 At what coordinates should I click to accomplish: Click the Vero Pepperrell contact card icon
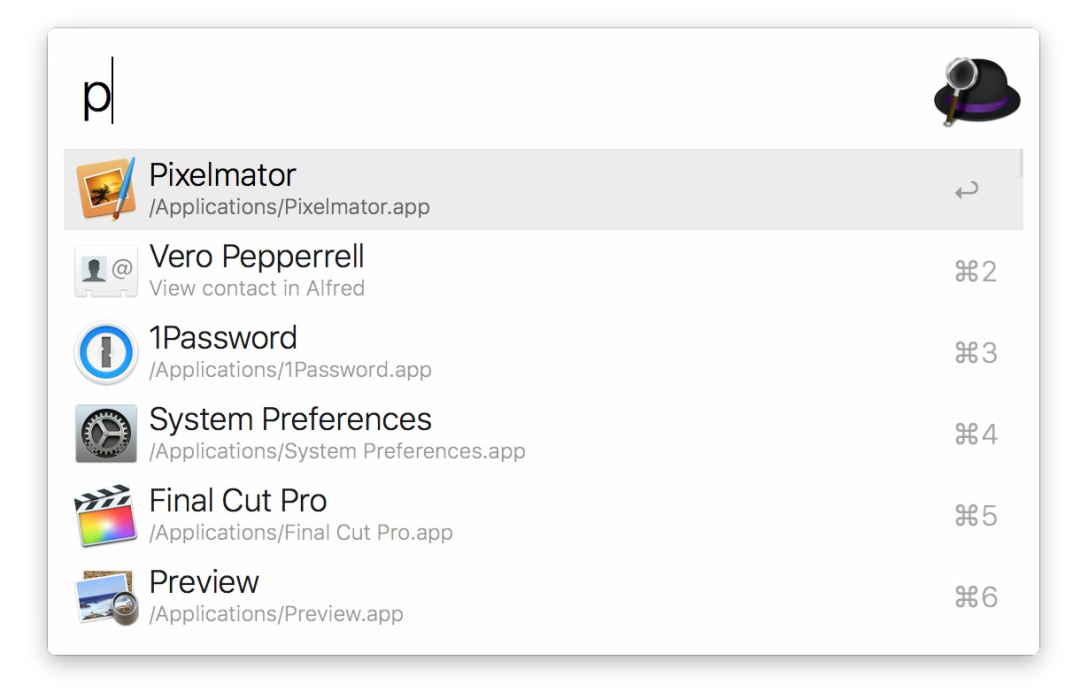point(105,270)
